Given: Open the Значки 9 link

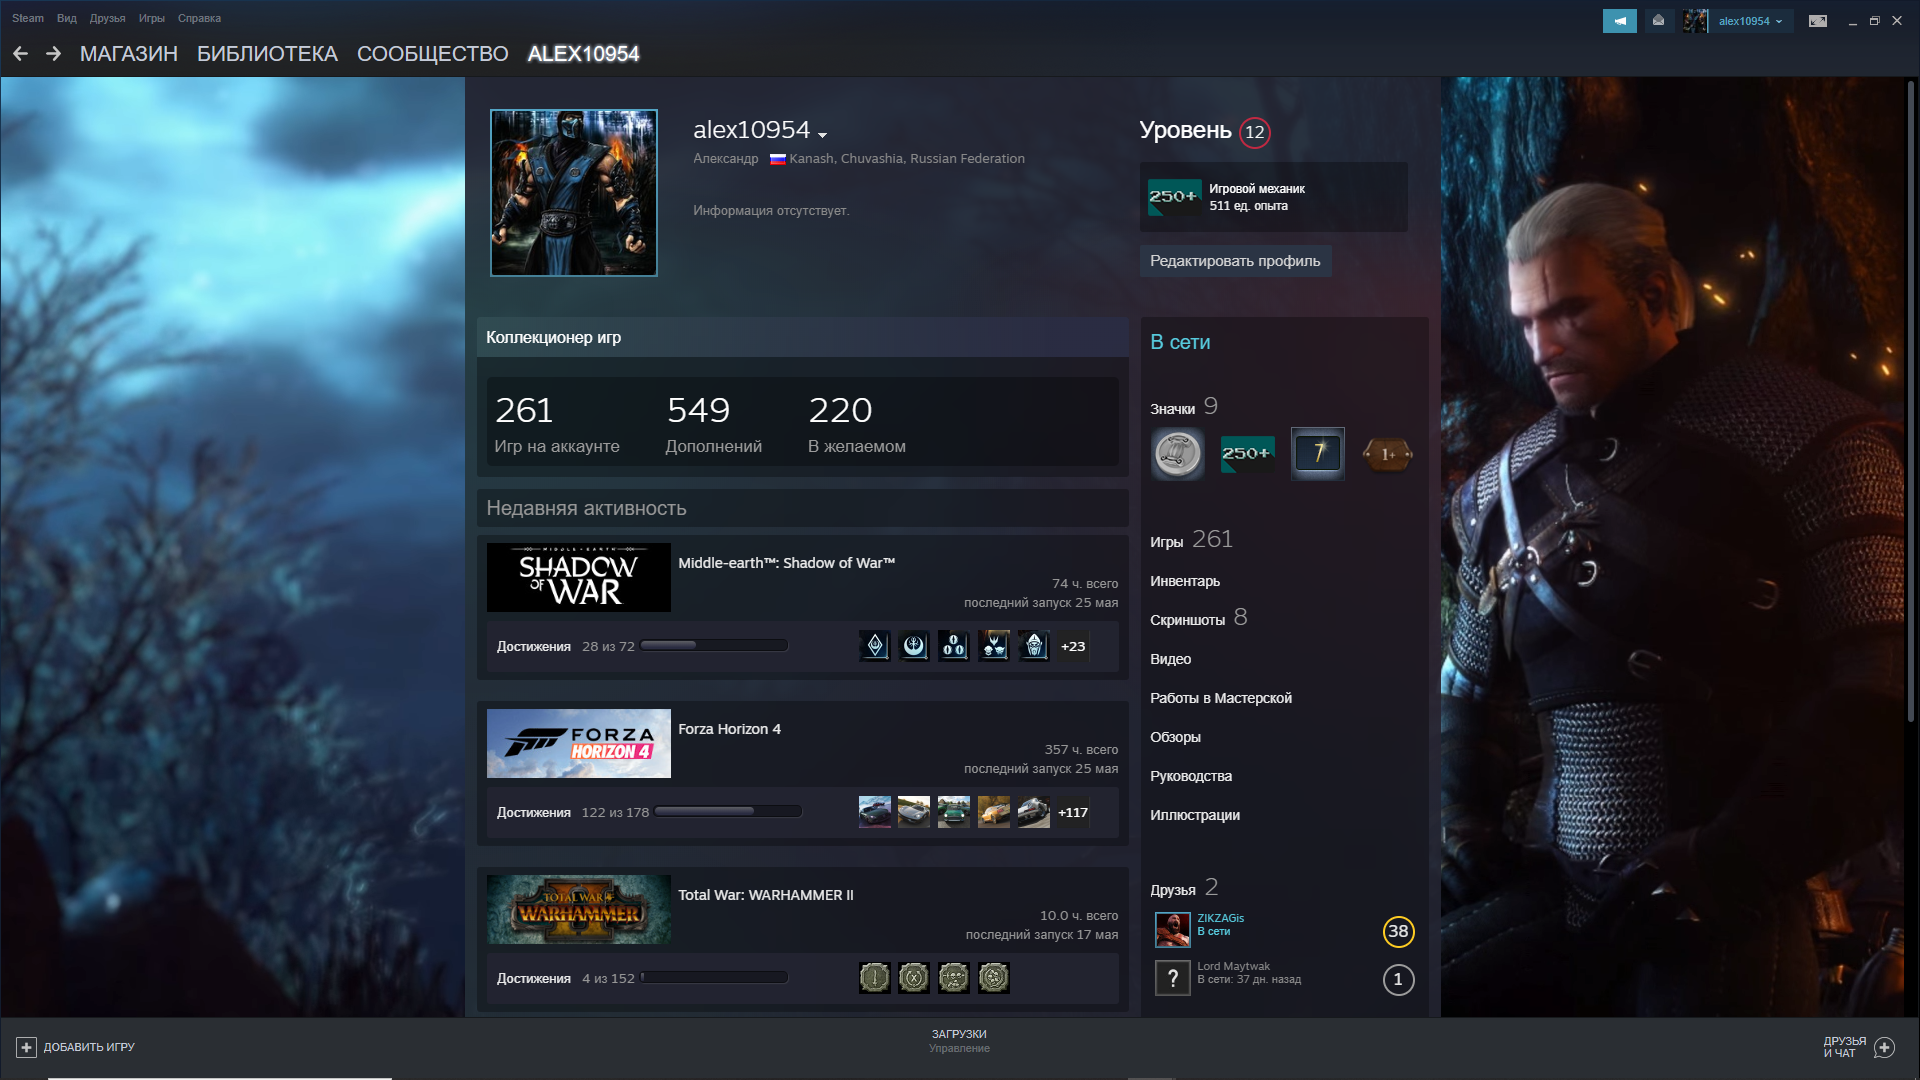Looking at the screenshot, I should (1184, 407).
